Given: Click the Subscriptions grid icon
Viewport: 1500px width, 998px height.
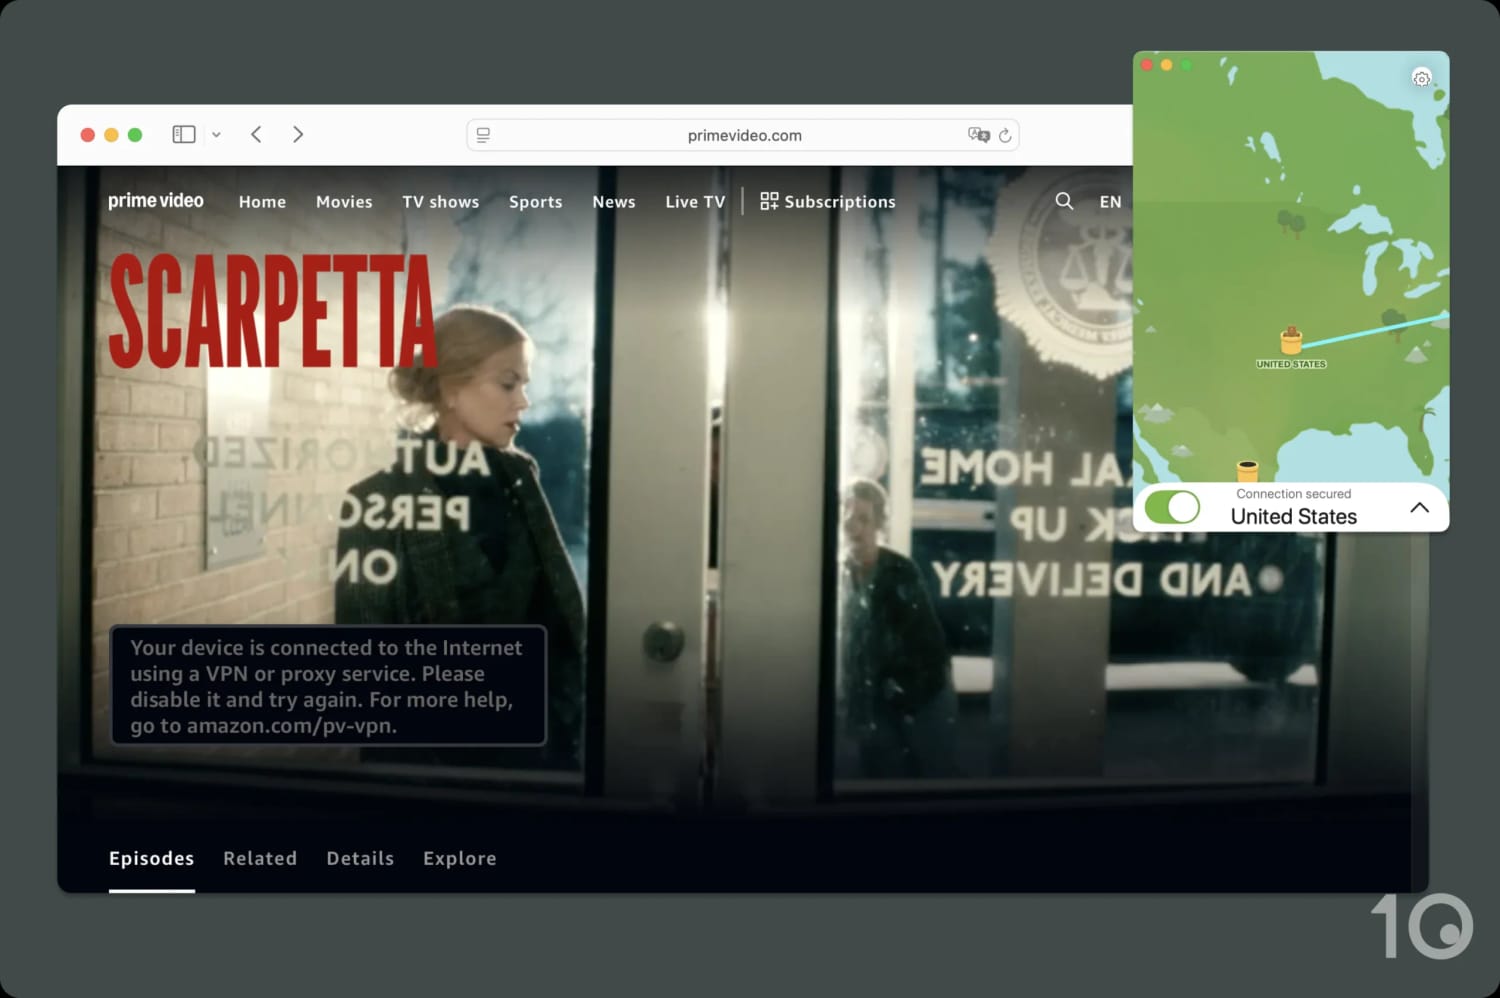Looking at the screenshot, I should [x=769, y=200].
